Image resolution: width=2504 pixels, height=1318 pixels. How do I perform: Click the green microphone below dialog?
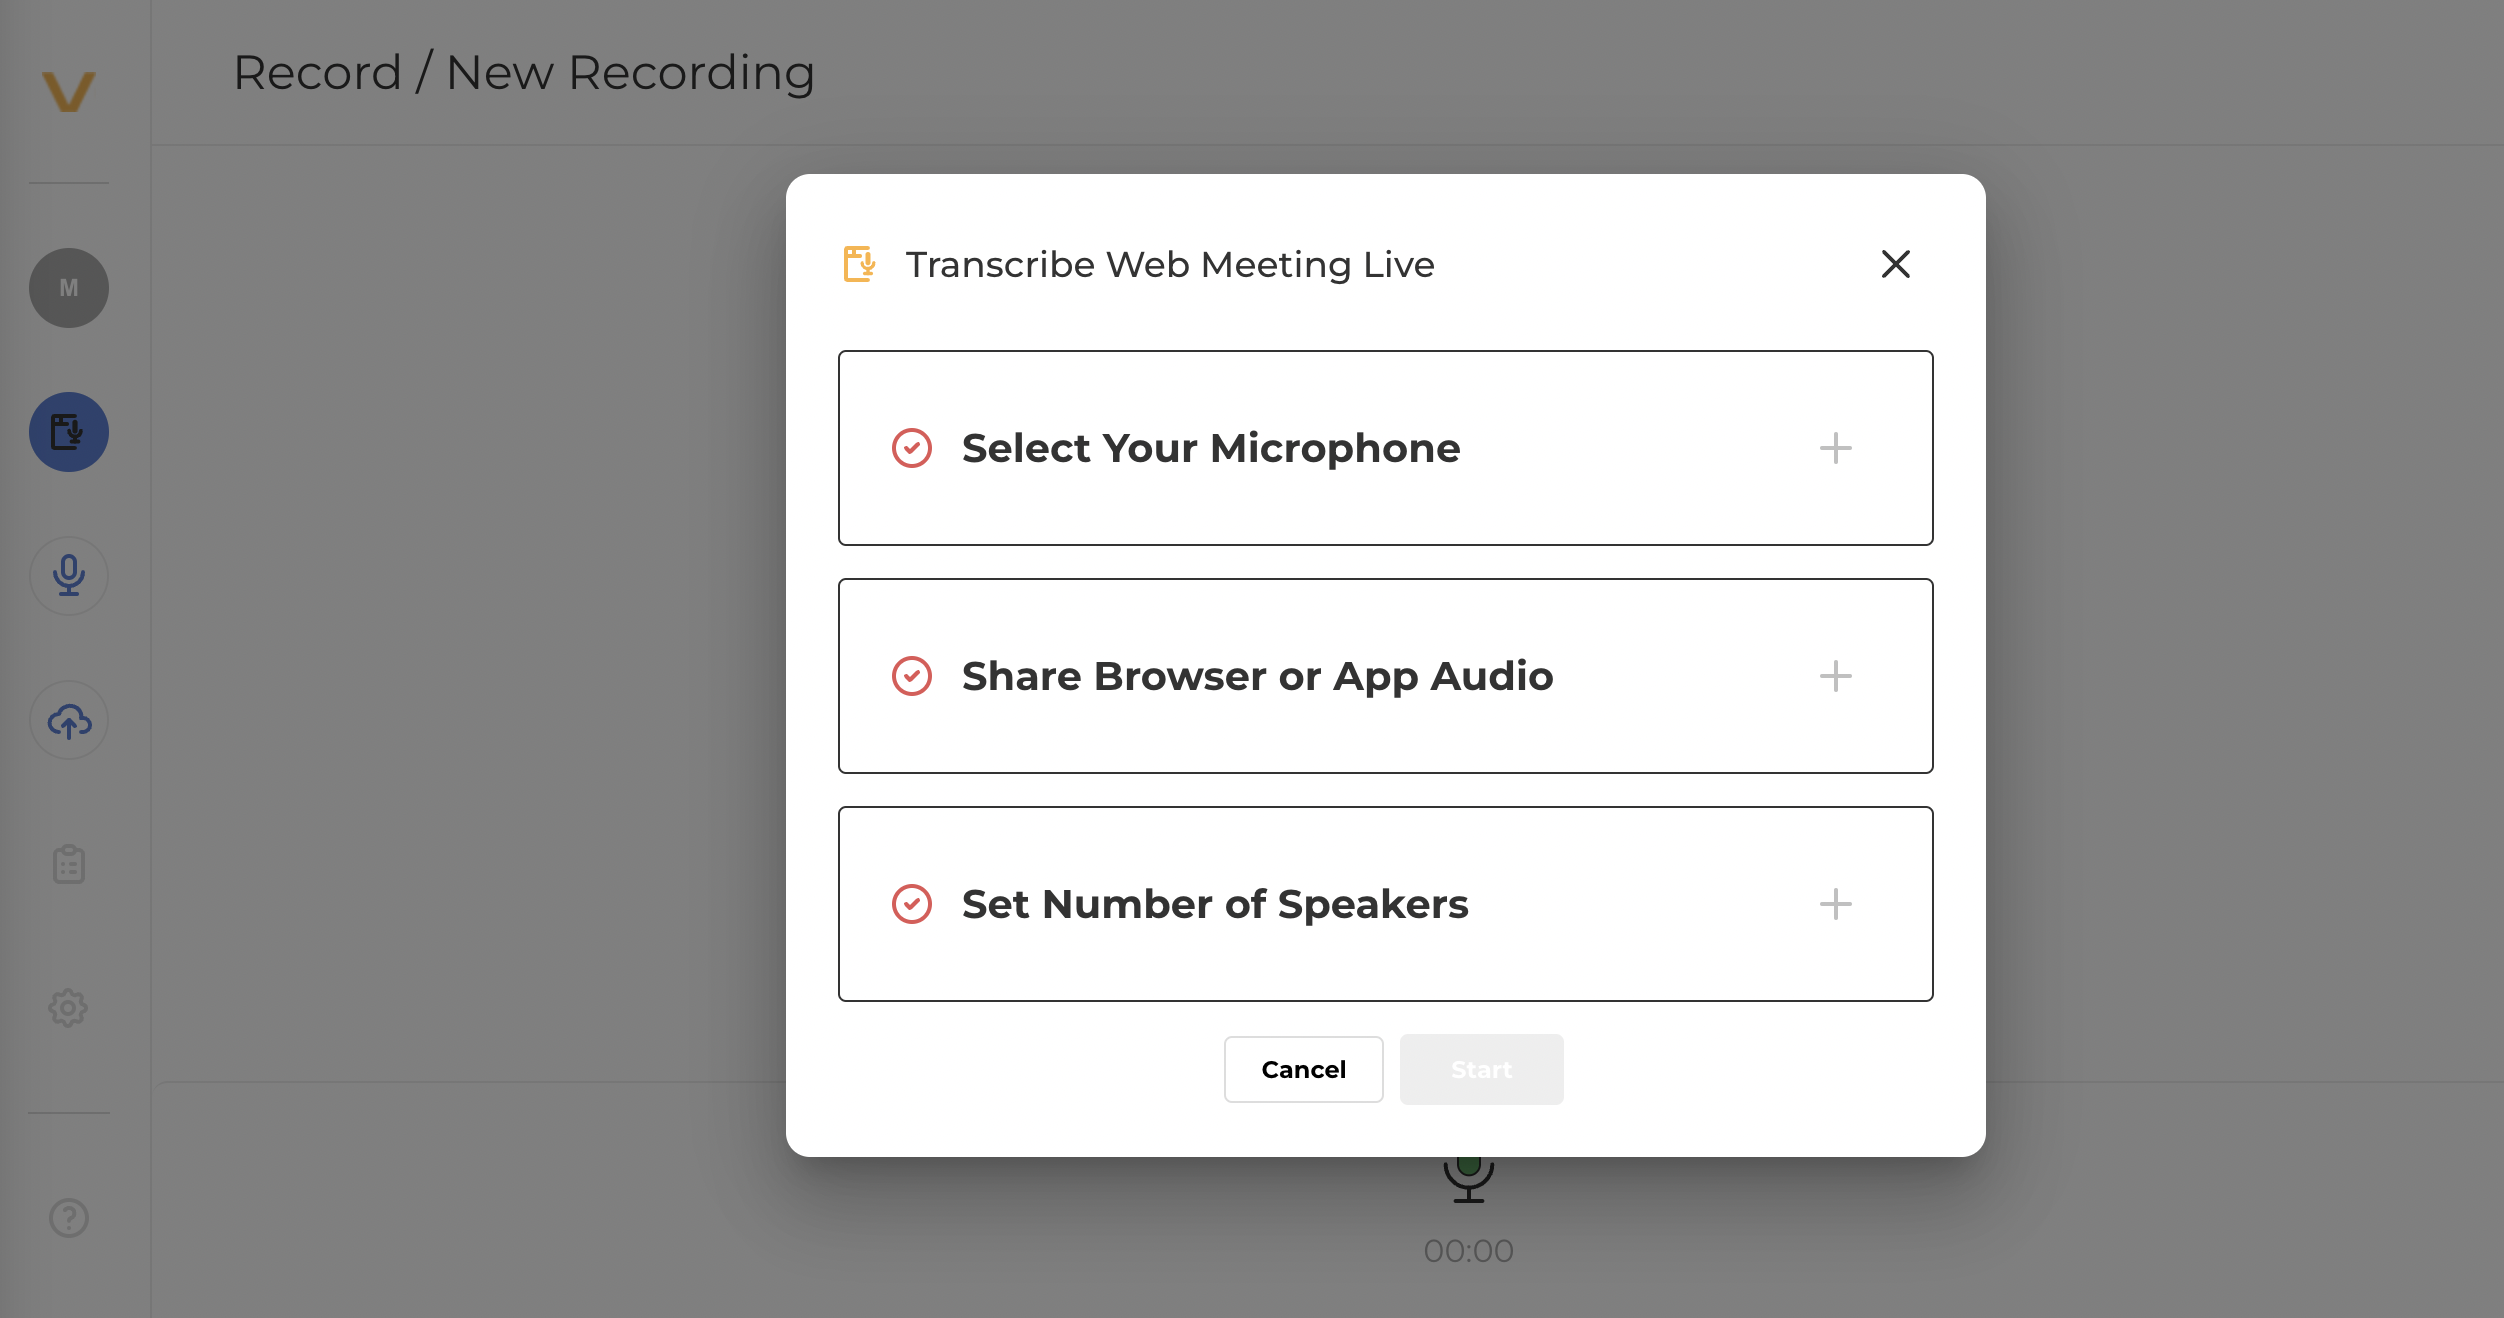pyautogui.click(x=1468, y=1177)
